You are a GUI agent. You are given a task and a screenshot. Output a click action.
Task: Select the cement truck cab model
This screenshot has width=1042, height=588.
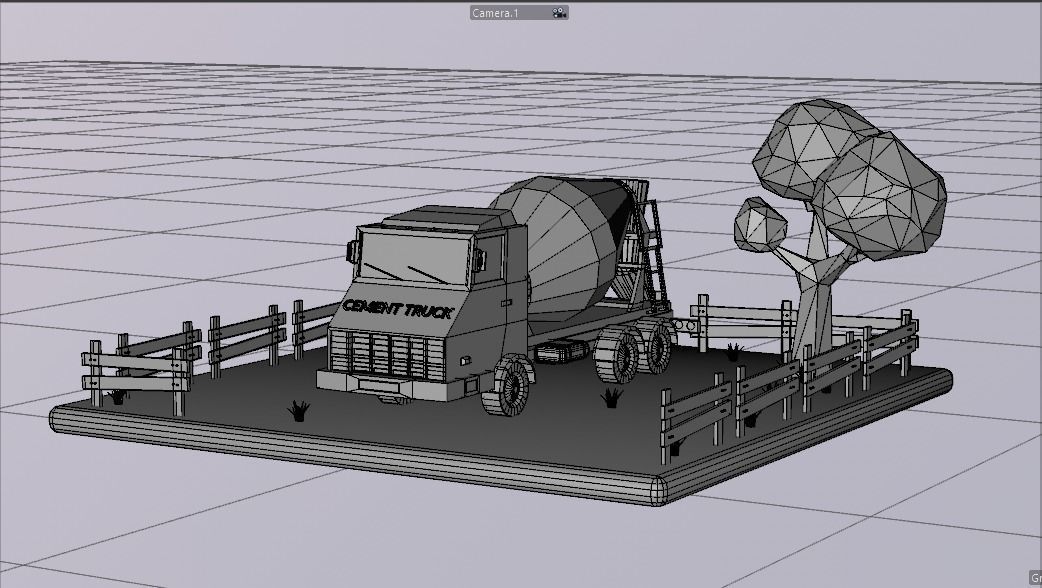pyautogui.click(x=422, y=302)
